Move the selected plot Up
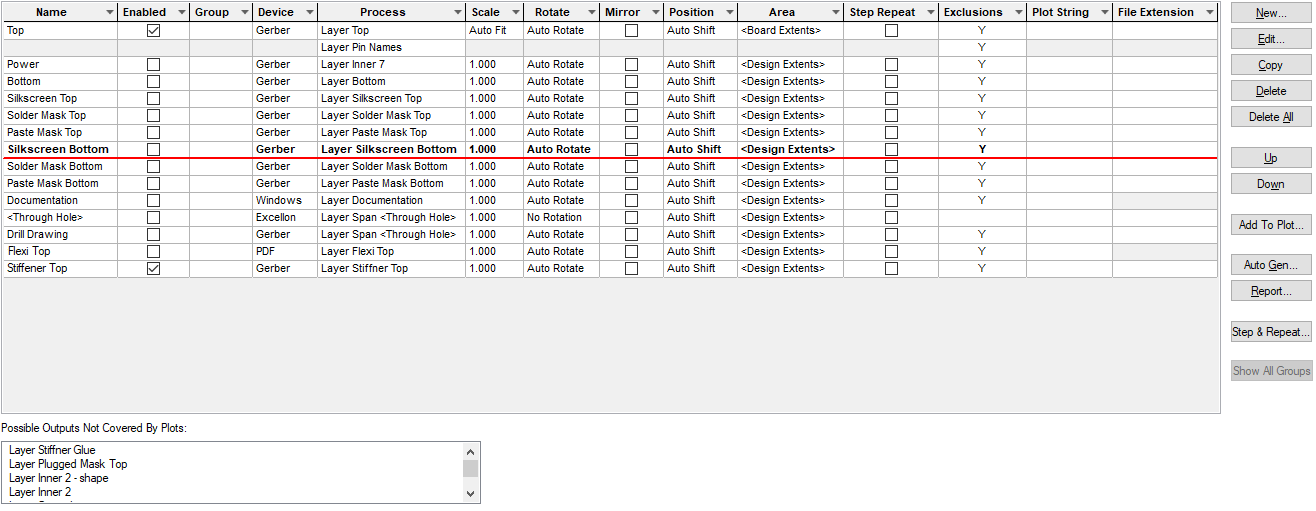1316x511 pixels. 1271,158
